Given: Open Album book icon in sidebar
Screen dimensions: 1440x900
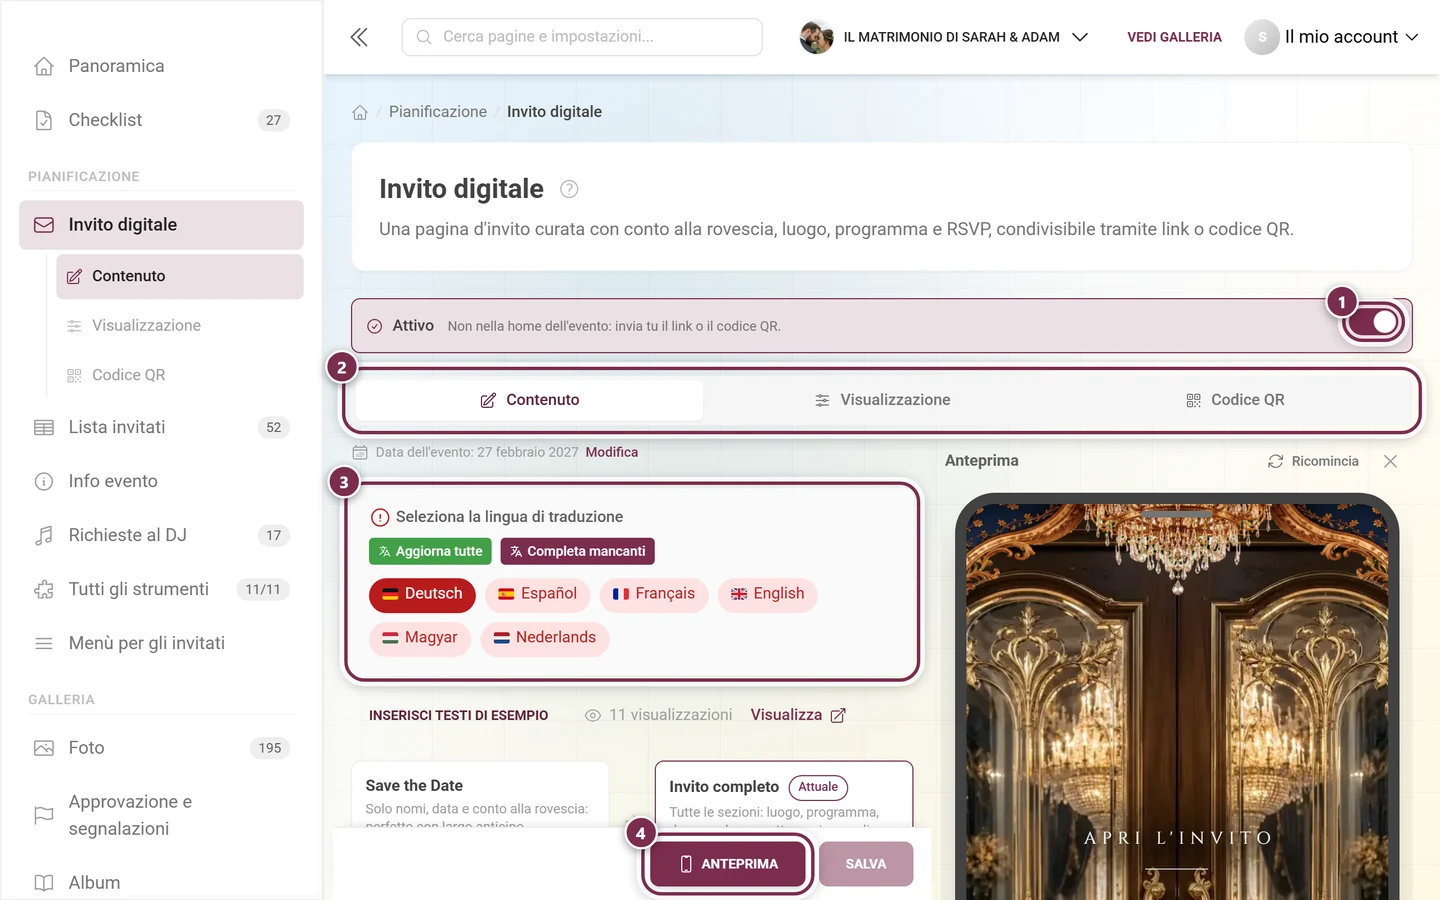Looking at the screenshot, I should click(44, 883).
